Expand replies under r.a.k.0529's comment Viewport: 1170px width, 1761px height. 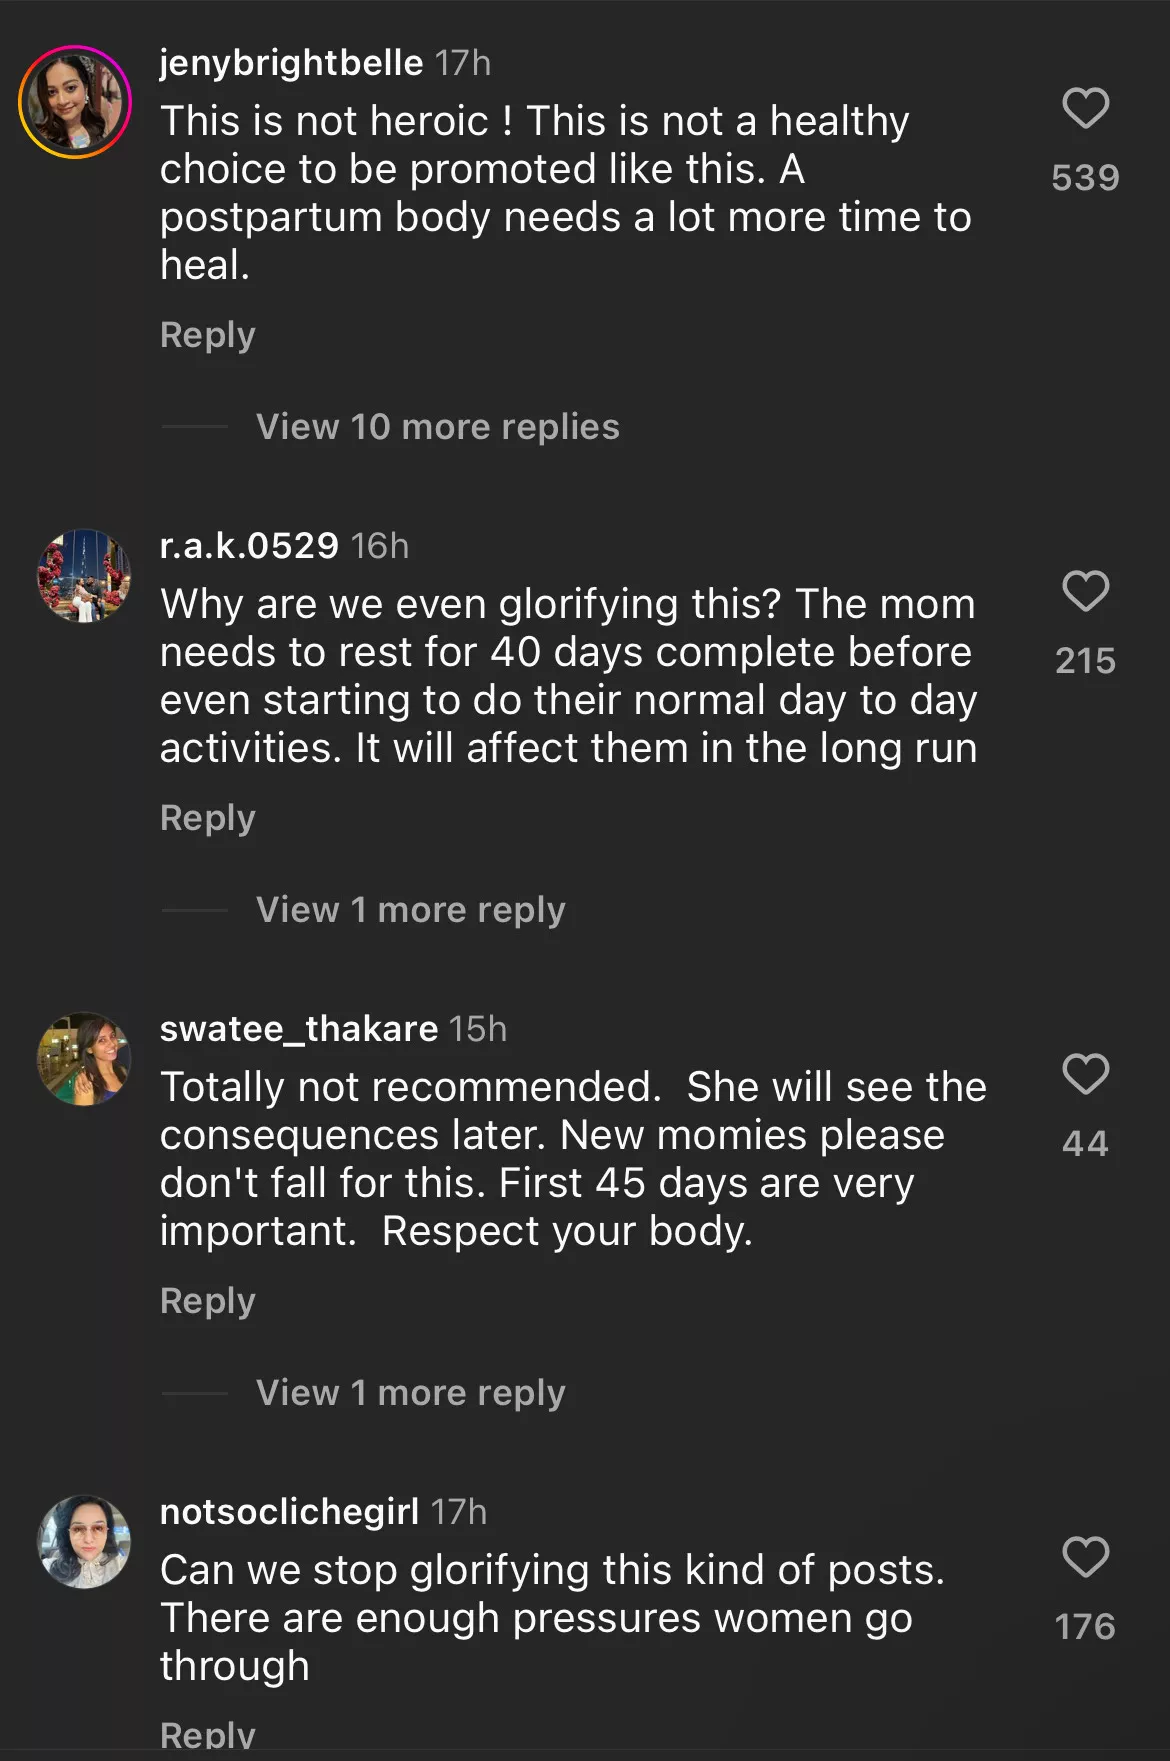click(x=410, y=910)
